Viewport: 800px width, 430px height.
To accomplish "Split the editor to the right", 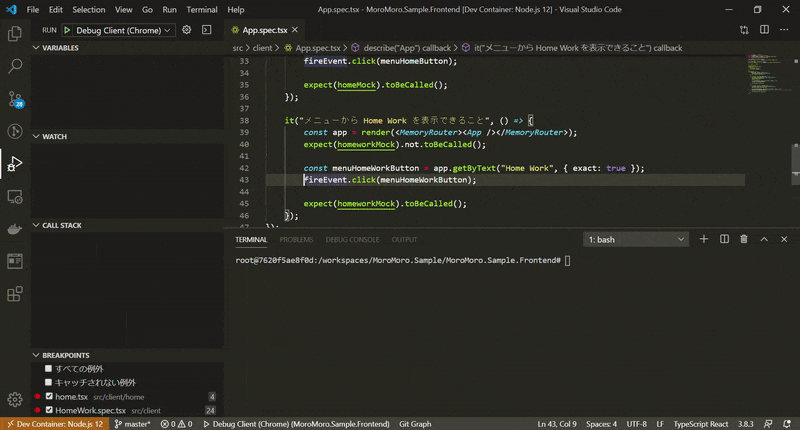I will [764, 31].
